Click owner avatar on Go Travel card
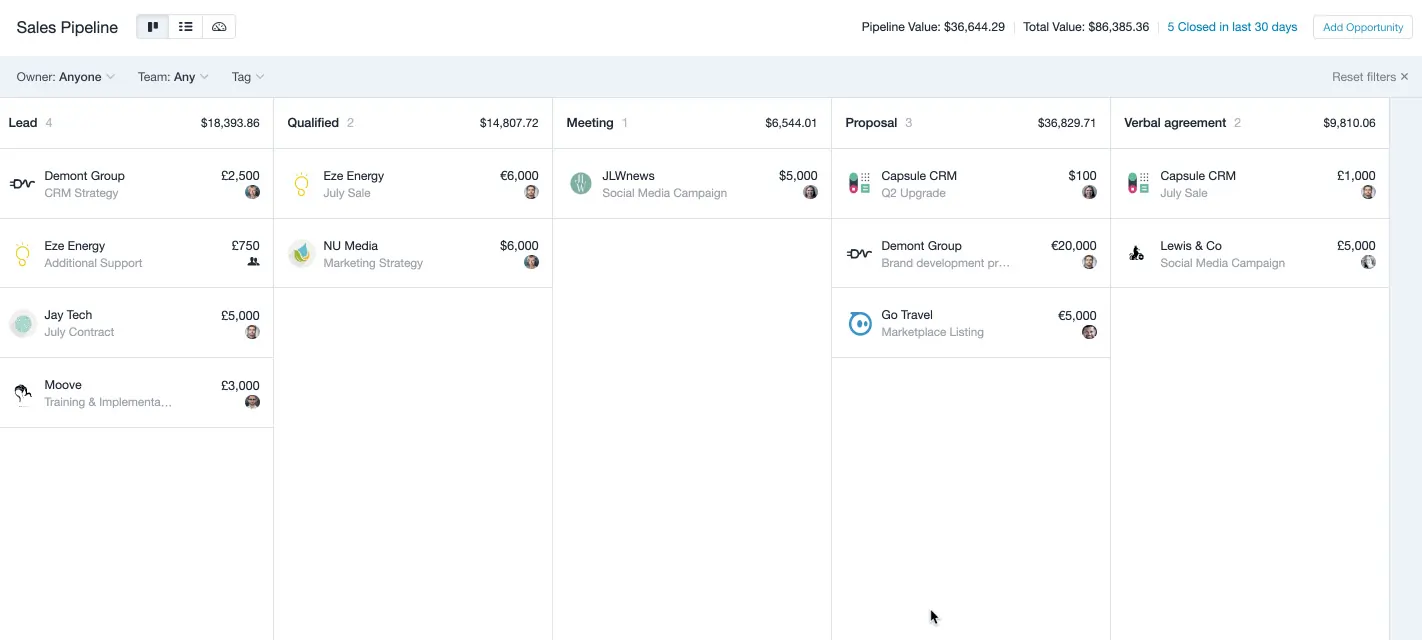The width and height of the screenshot is (1422, 640). (x=1089, y=332)
